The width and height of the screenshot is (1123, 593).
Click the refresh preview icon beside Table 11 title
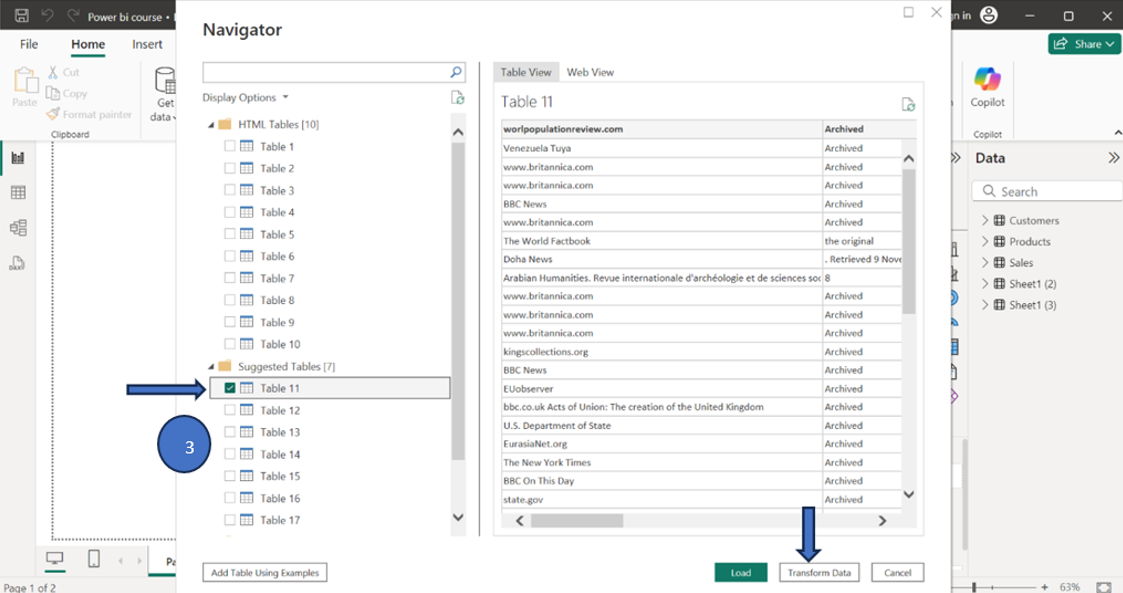[908, 104]
